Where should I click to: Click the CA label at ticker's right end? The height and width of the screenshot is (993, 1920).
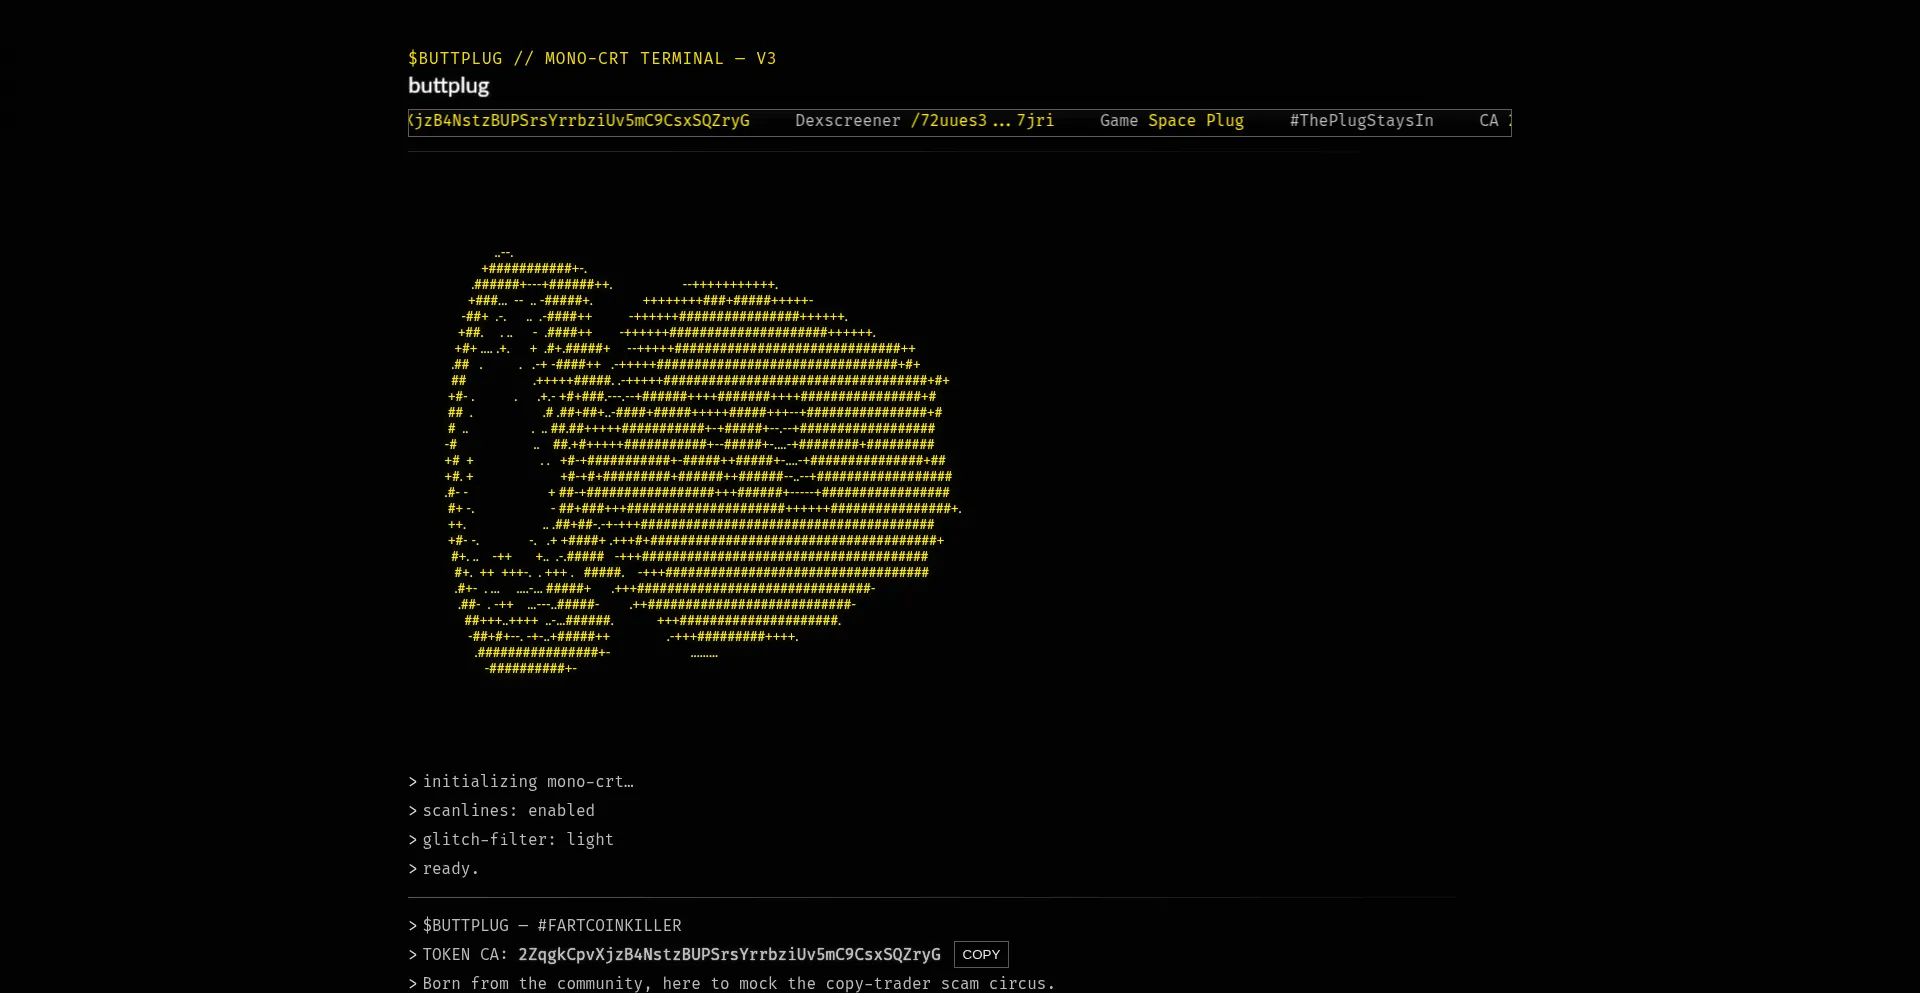click(x=1488, y=121)
